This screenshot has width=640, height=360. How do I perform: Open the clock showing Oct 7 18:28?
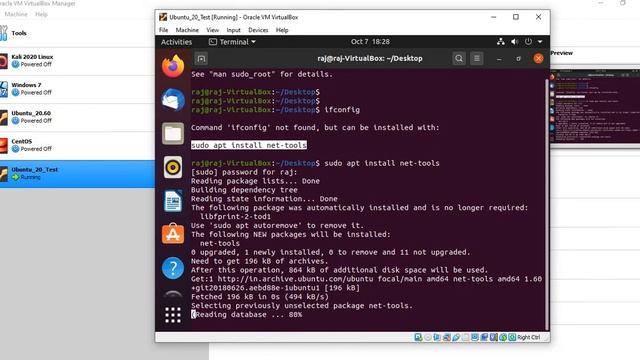coord(370,42)
